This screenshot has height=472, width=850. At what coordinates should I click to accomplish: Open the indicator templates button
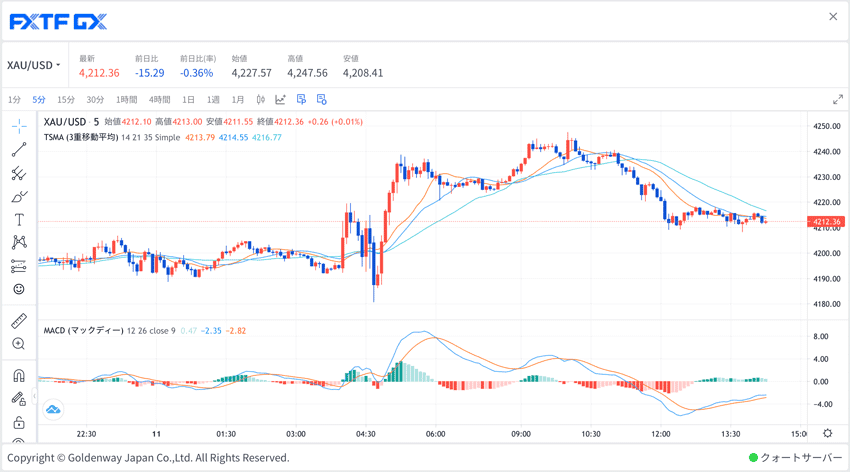click(x=301, y=99)
